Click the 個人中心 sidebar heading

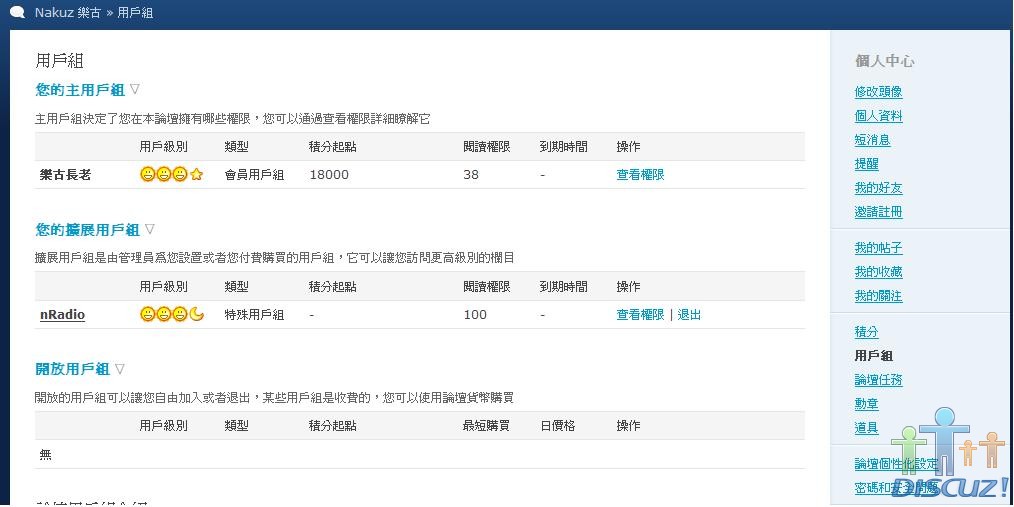(884, 61)
